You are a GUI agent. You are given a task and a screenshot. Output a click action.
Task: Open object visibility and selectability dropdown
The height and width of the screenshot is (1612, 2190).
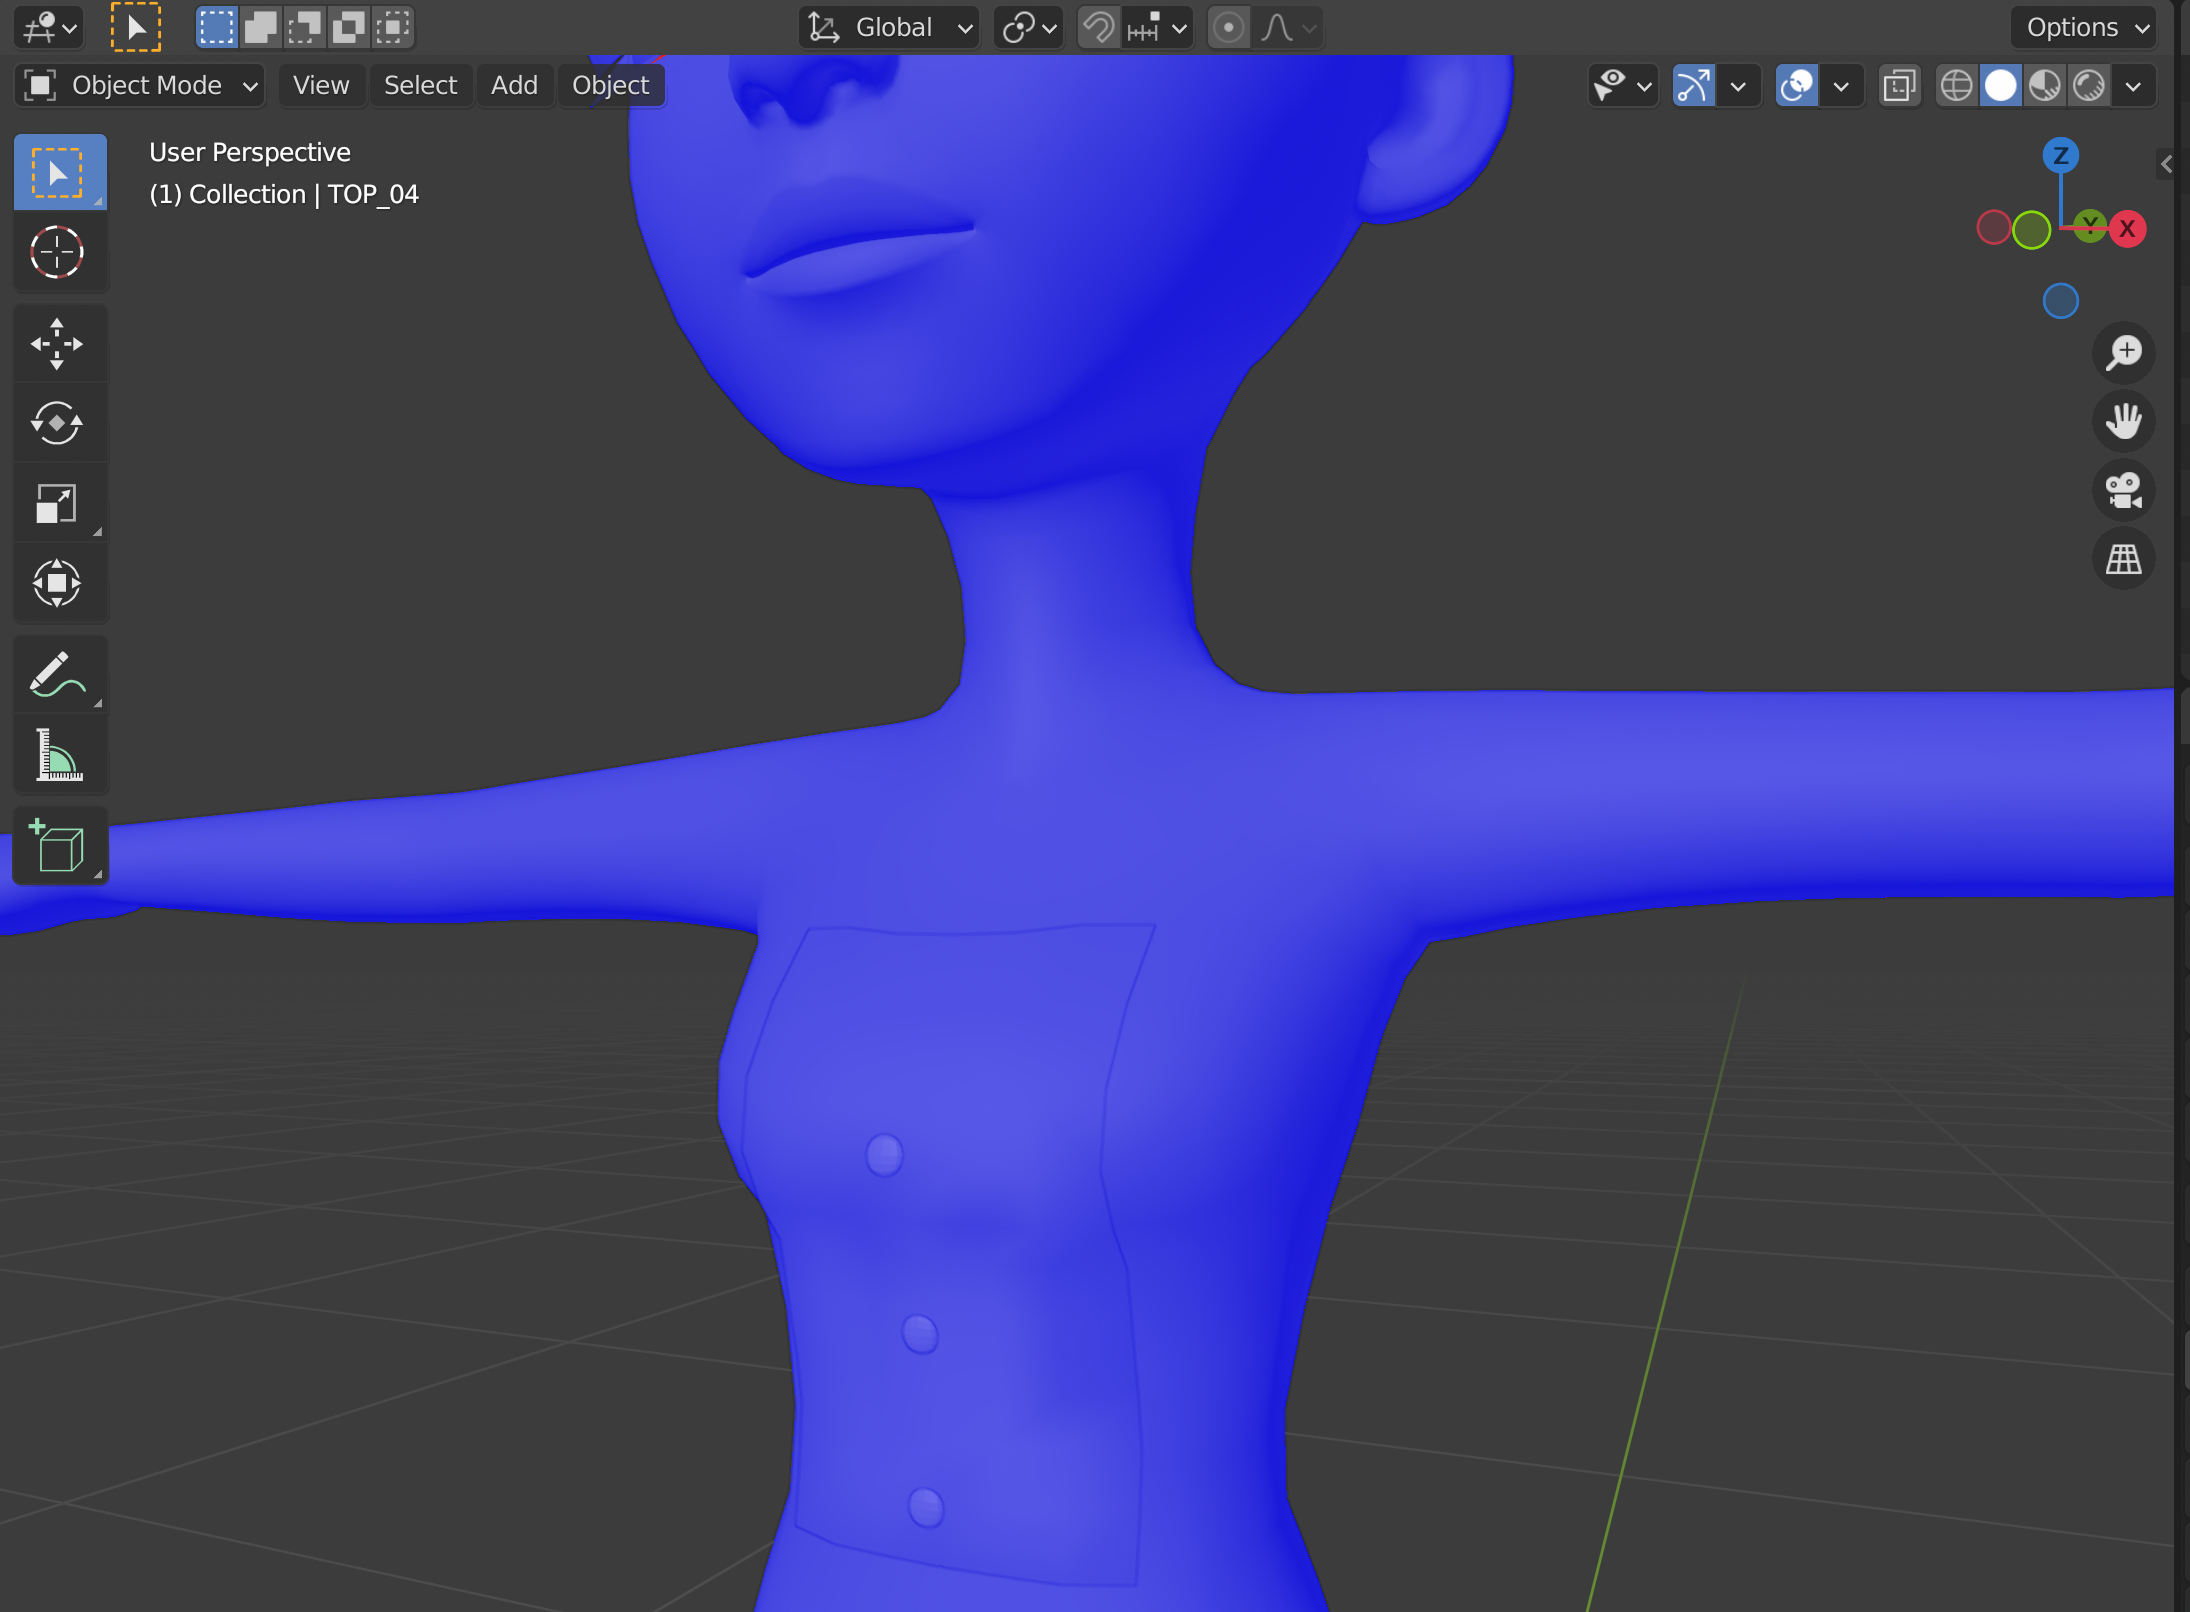coord(1623,86)
